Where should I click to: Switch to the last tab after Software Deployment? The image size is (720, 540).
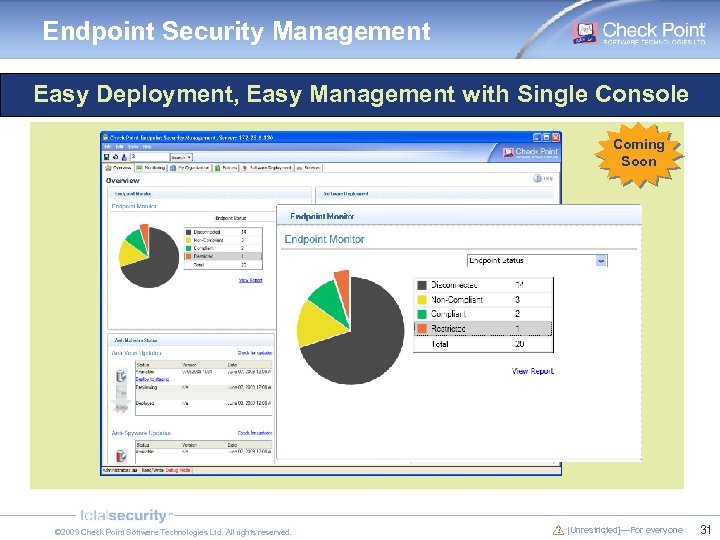tap(308, 168)
